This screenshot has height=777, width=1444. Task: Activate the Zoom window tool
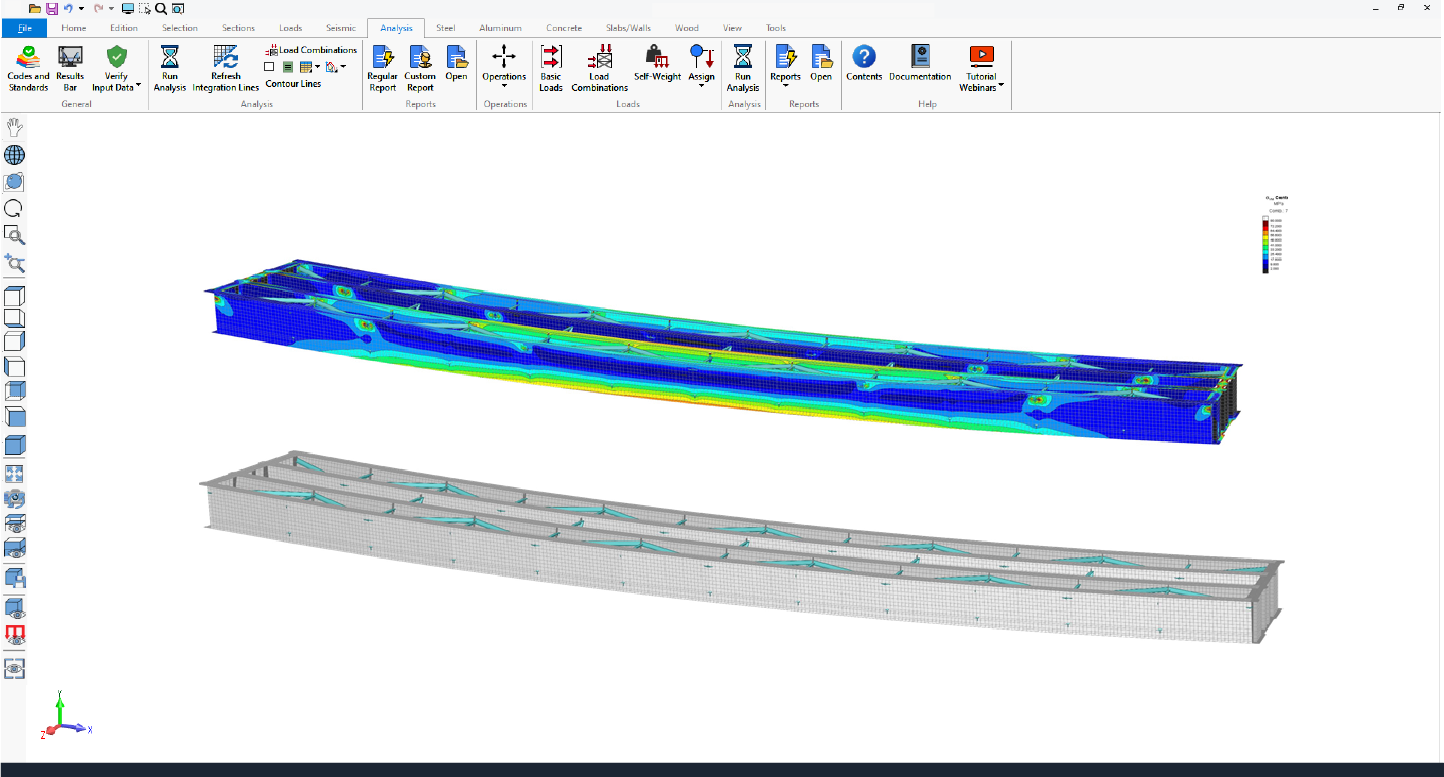(14, 235)
